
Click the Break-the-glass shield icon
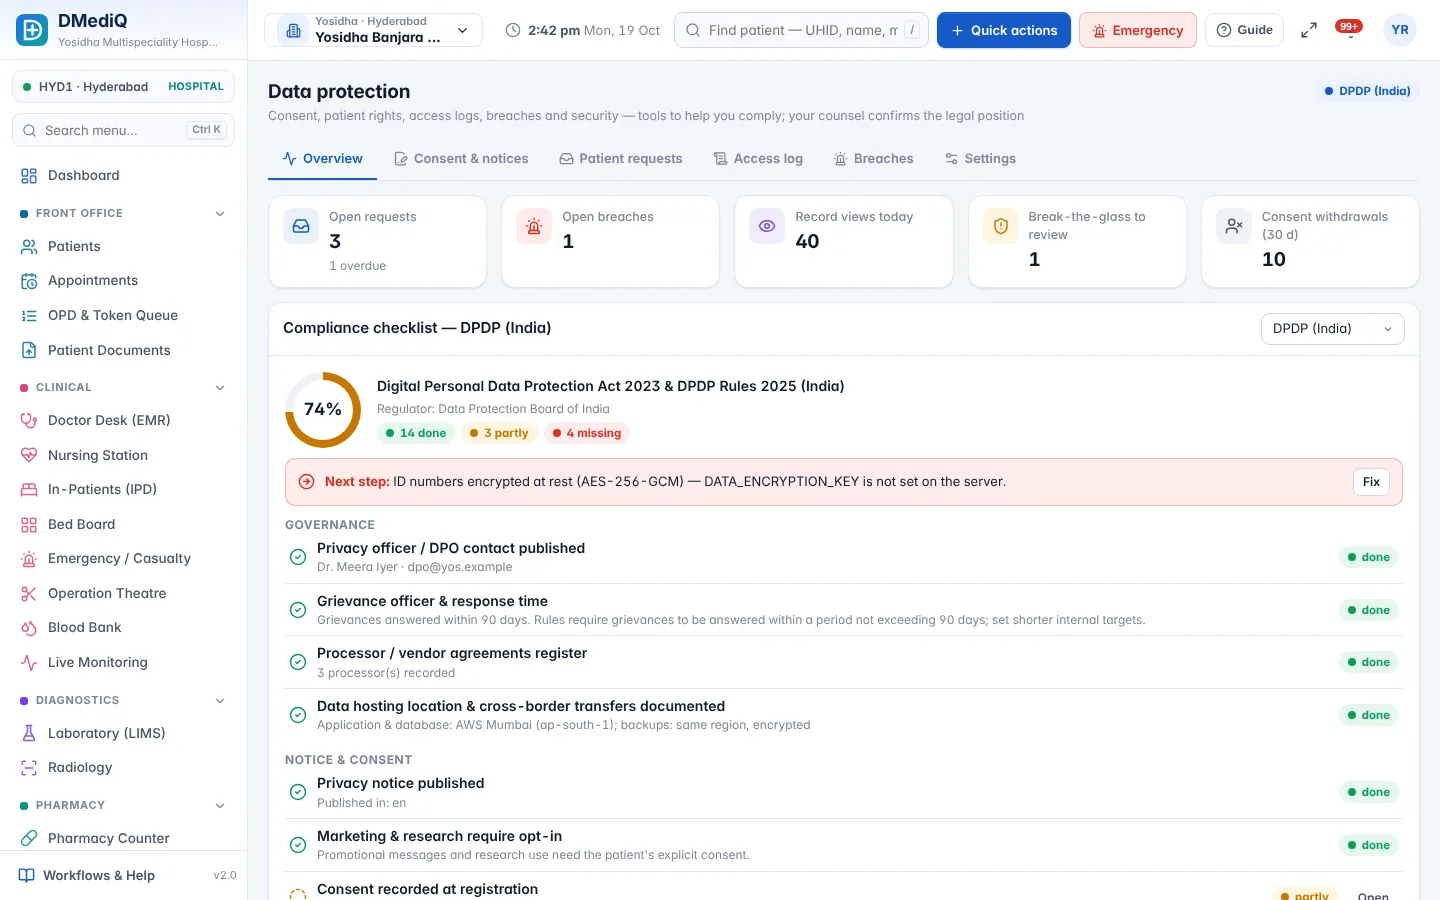pyautogui.click(x=1000, y=227)
